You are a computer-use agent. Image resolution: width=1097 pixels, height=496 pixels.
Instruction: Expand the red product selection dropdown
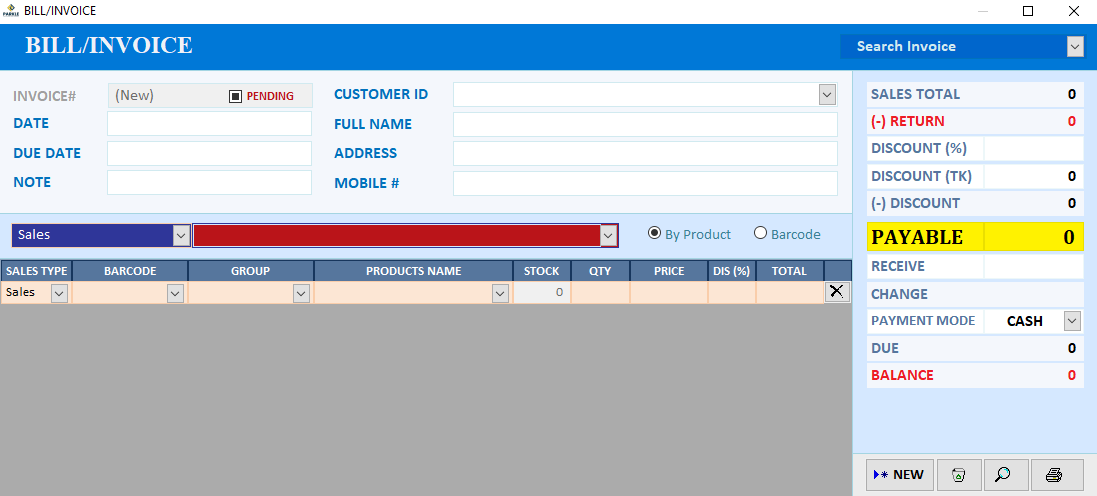[608, 236]
